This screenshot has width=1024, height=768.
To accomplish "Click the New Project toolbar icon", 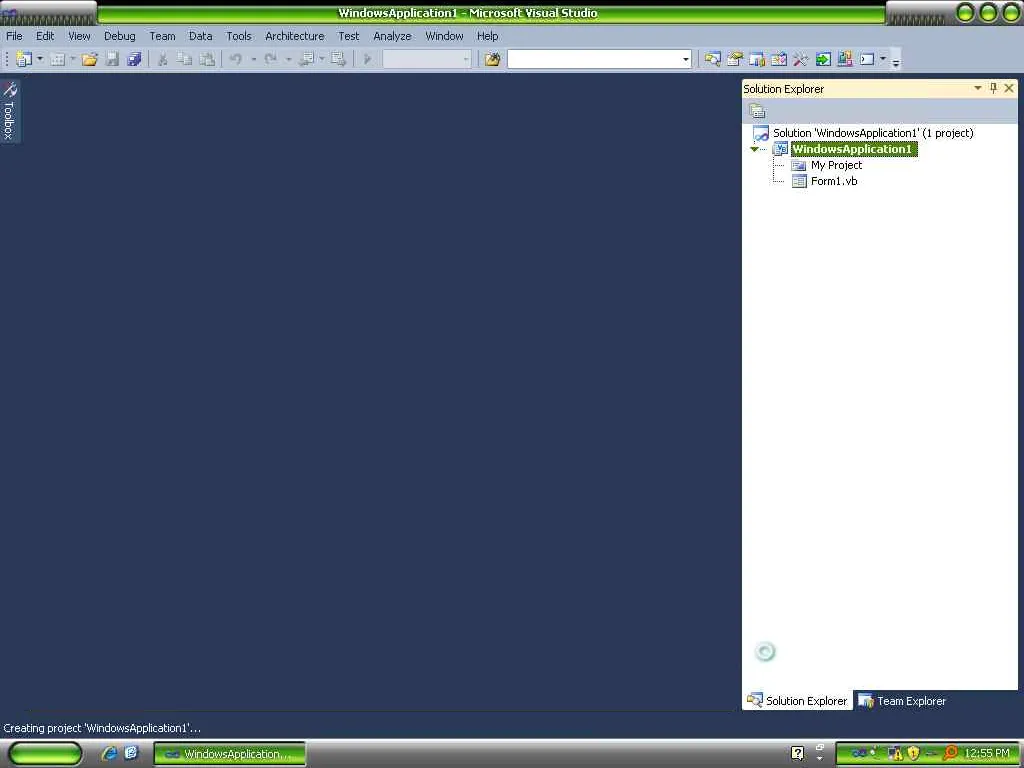I will 24,59.
